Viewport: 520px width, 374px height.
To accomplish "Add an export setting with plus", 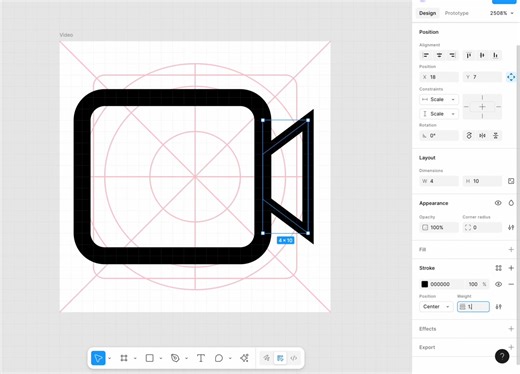I will [511, 347].
